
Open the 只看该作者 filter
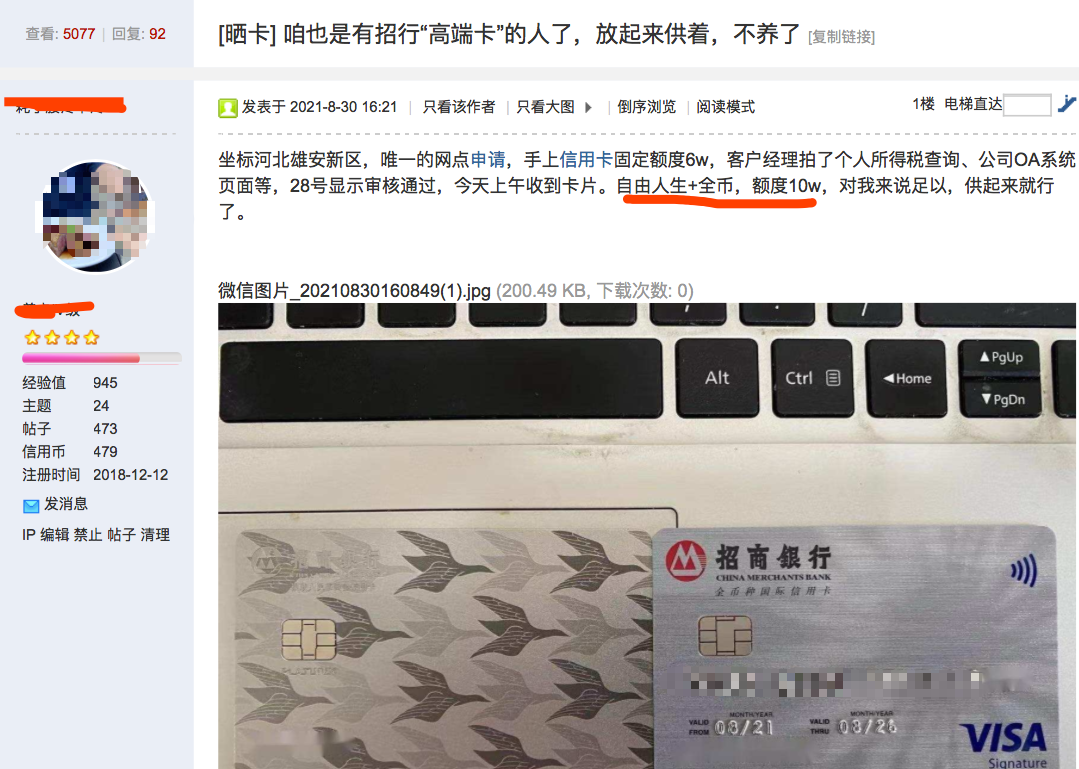459,107
